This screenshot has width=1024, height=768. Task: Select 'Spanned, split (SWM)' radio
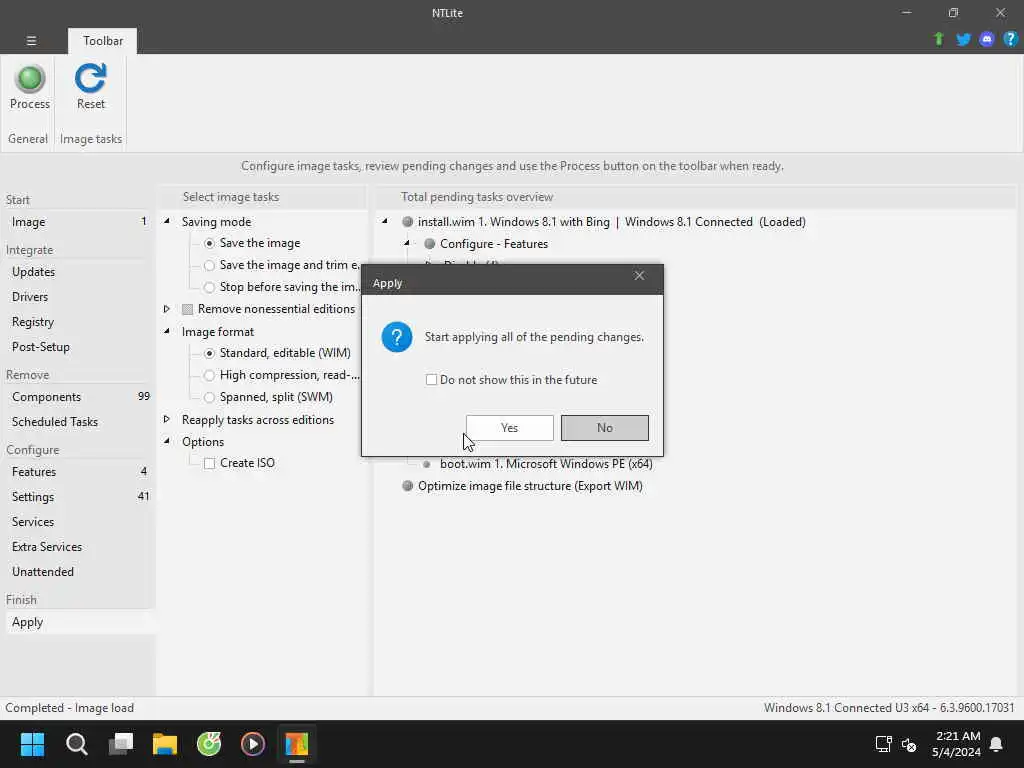click(x=209, y=397)
